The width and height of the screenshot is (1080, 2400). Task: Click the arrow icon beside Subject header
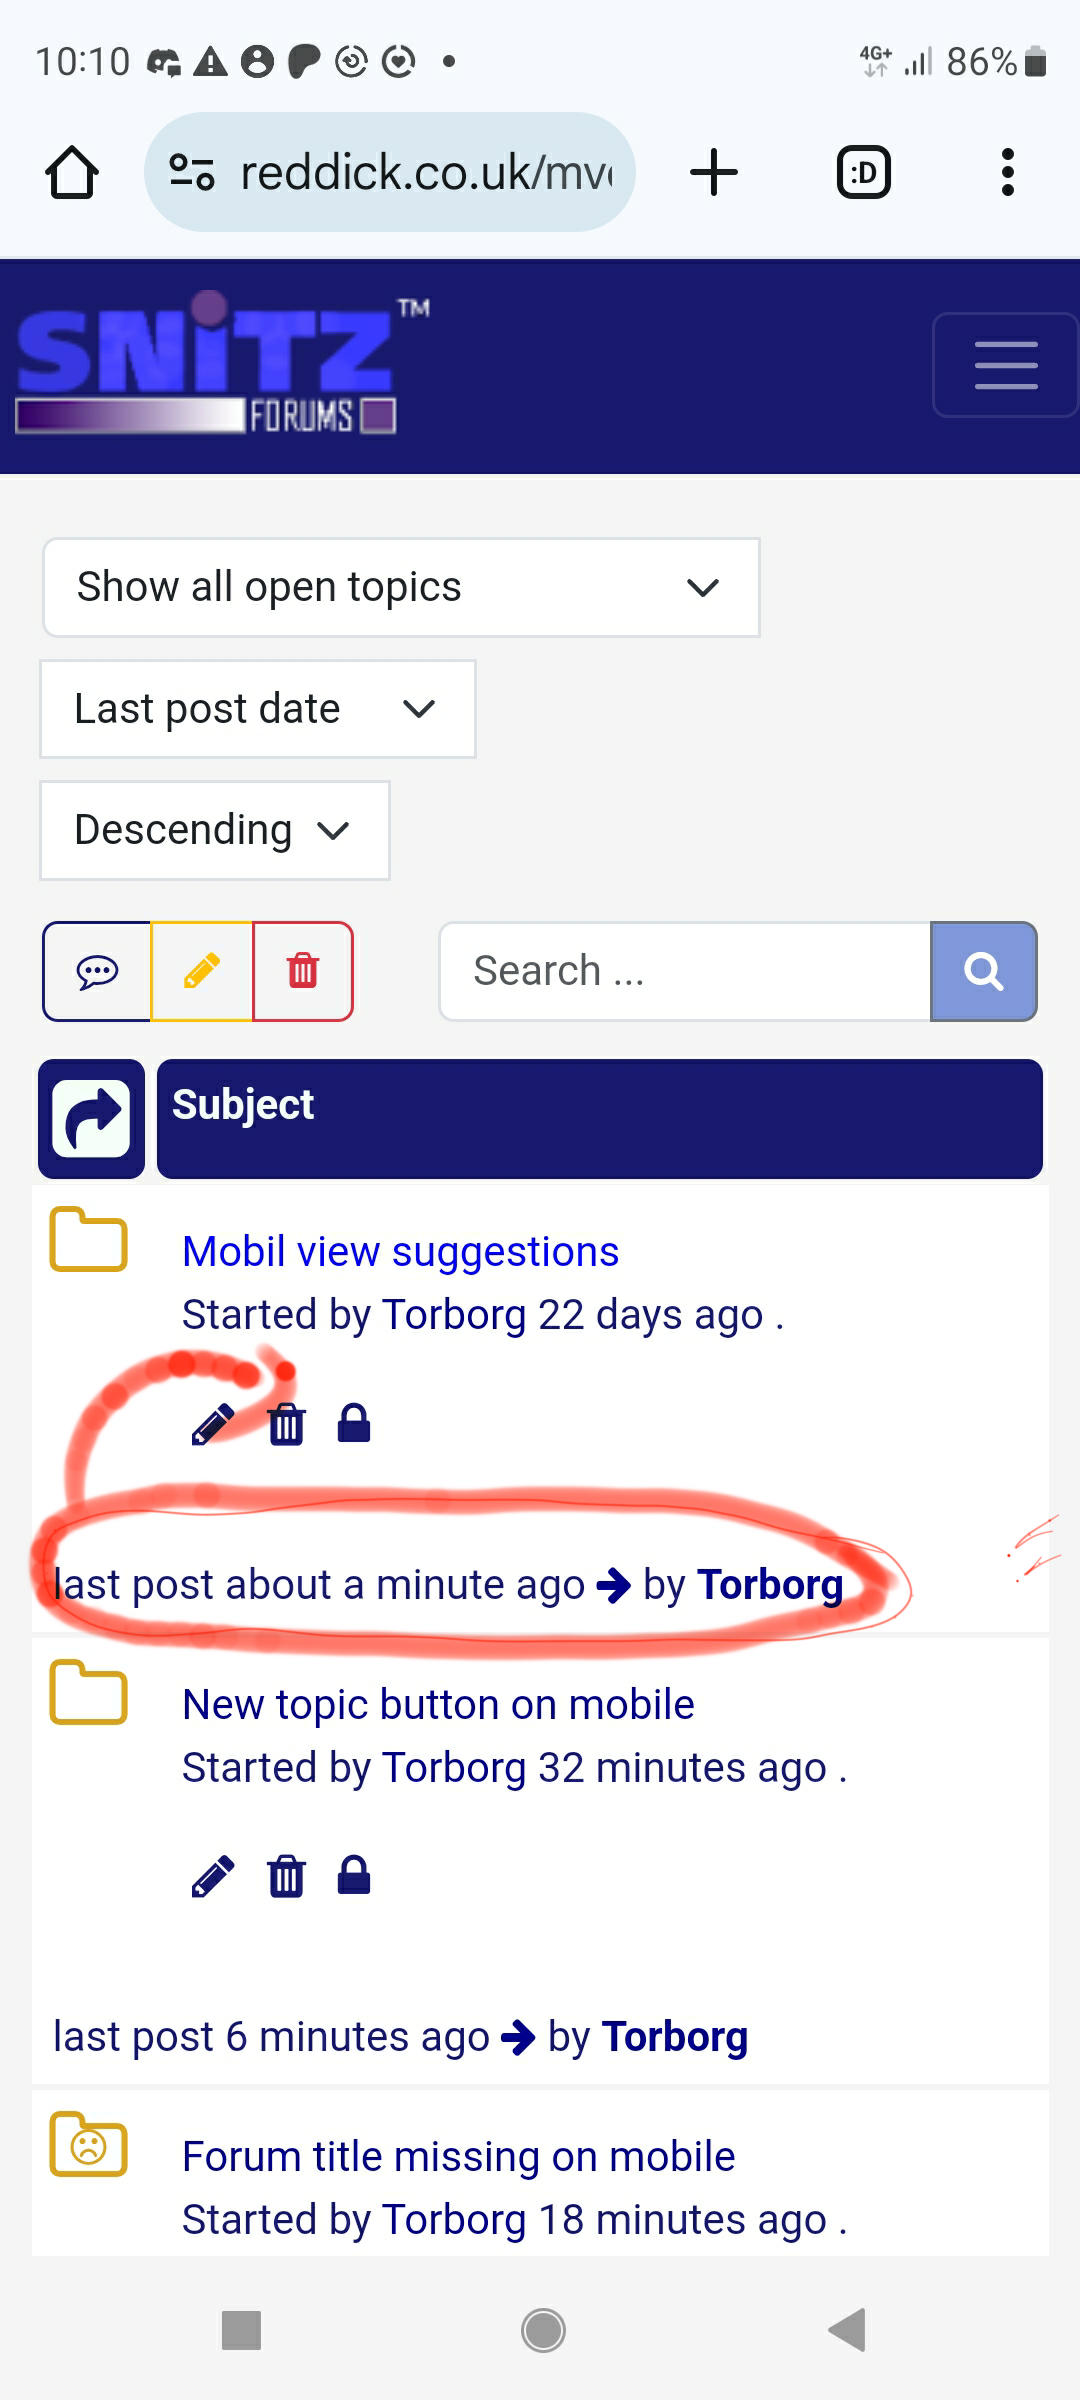pos(91,1118)
